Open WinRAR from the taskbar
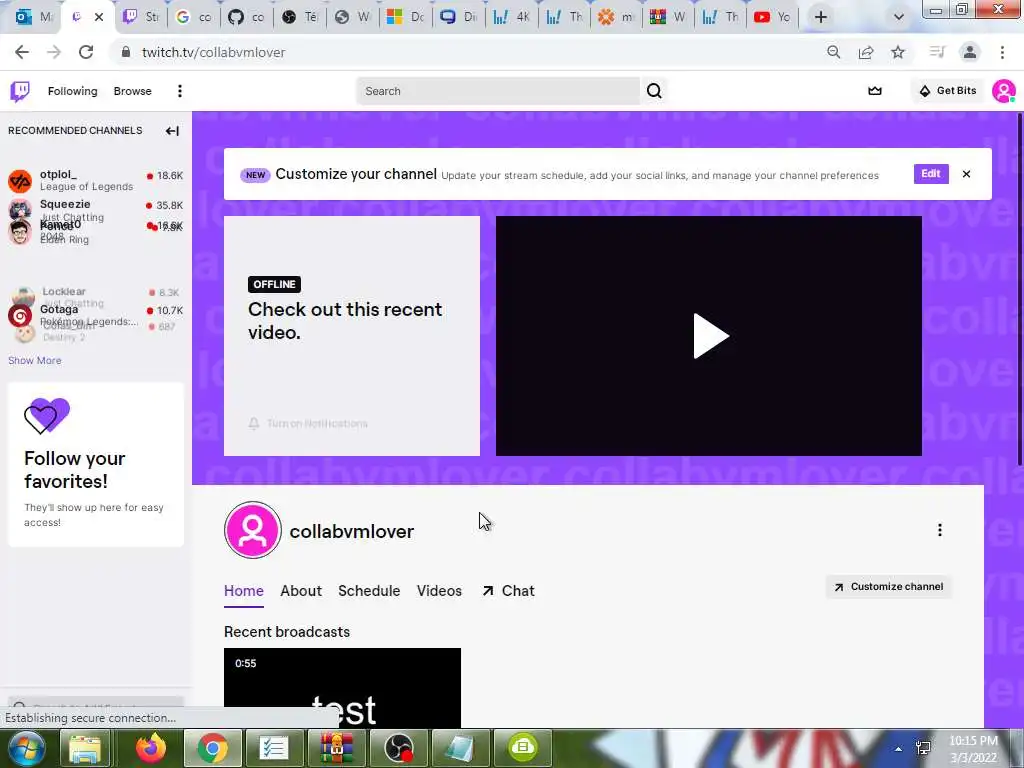This screenshot has height=768, width=1024. pyautogui.click(x=336, y=748)
